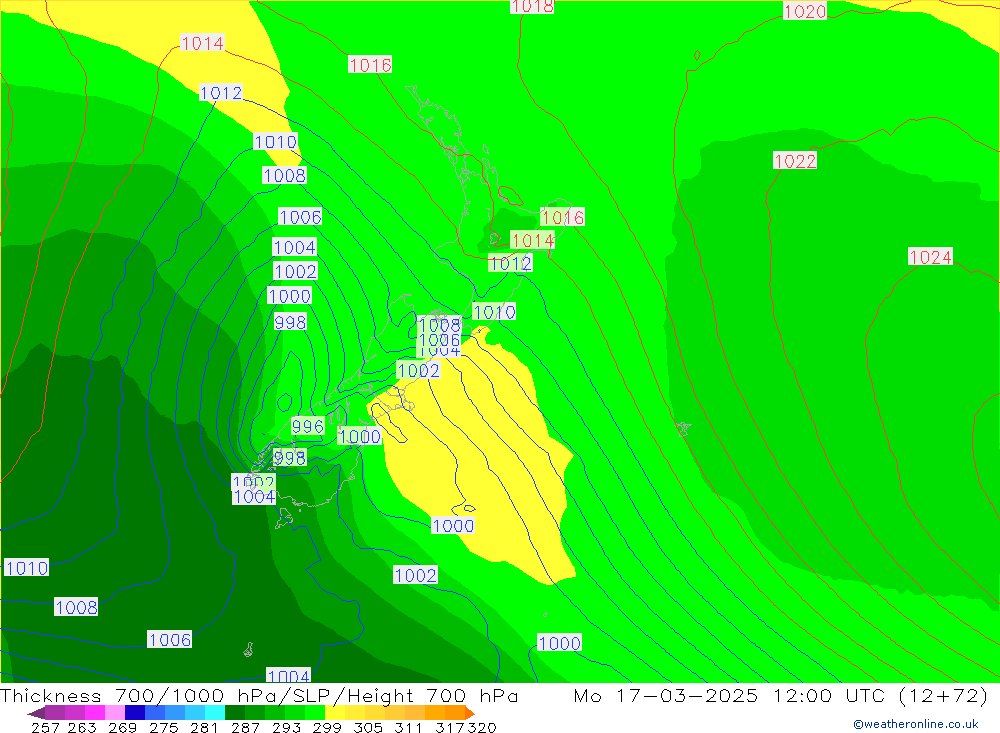Click the legend value 269

point(122,727)
